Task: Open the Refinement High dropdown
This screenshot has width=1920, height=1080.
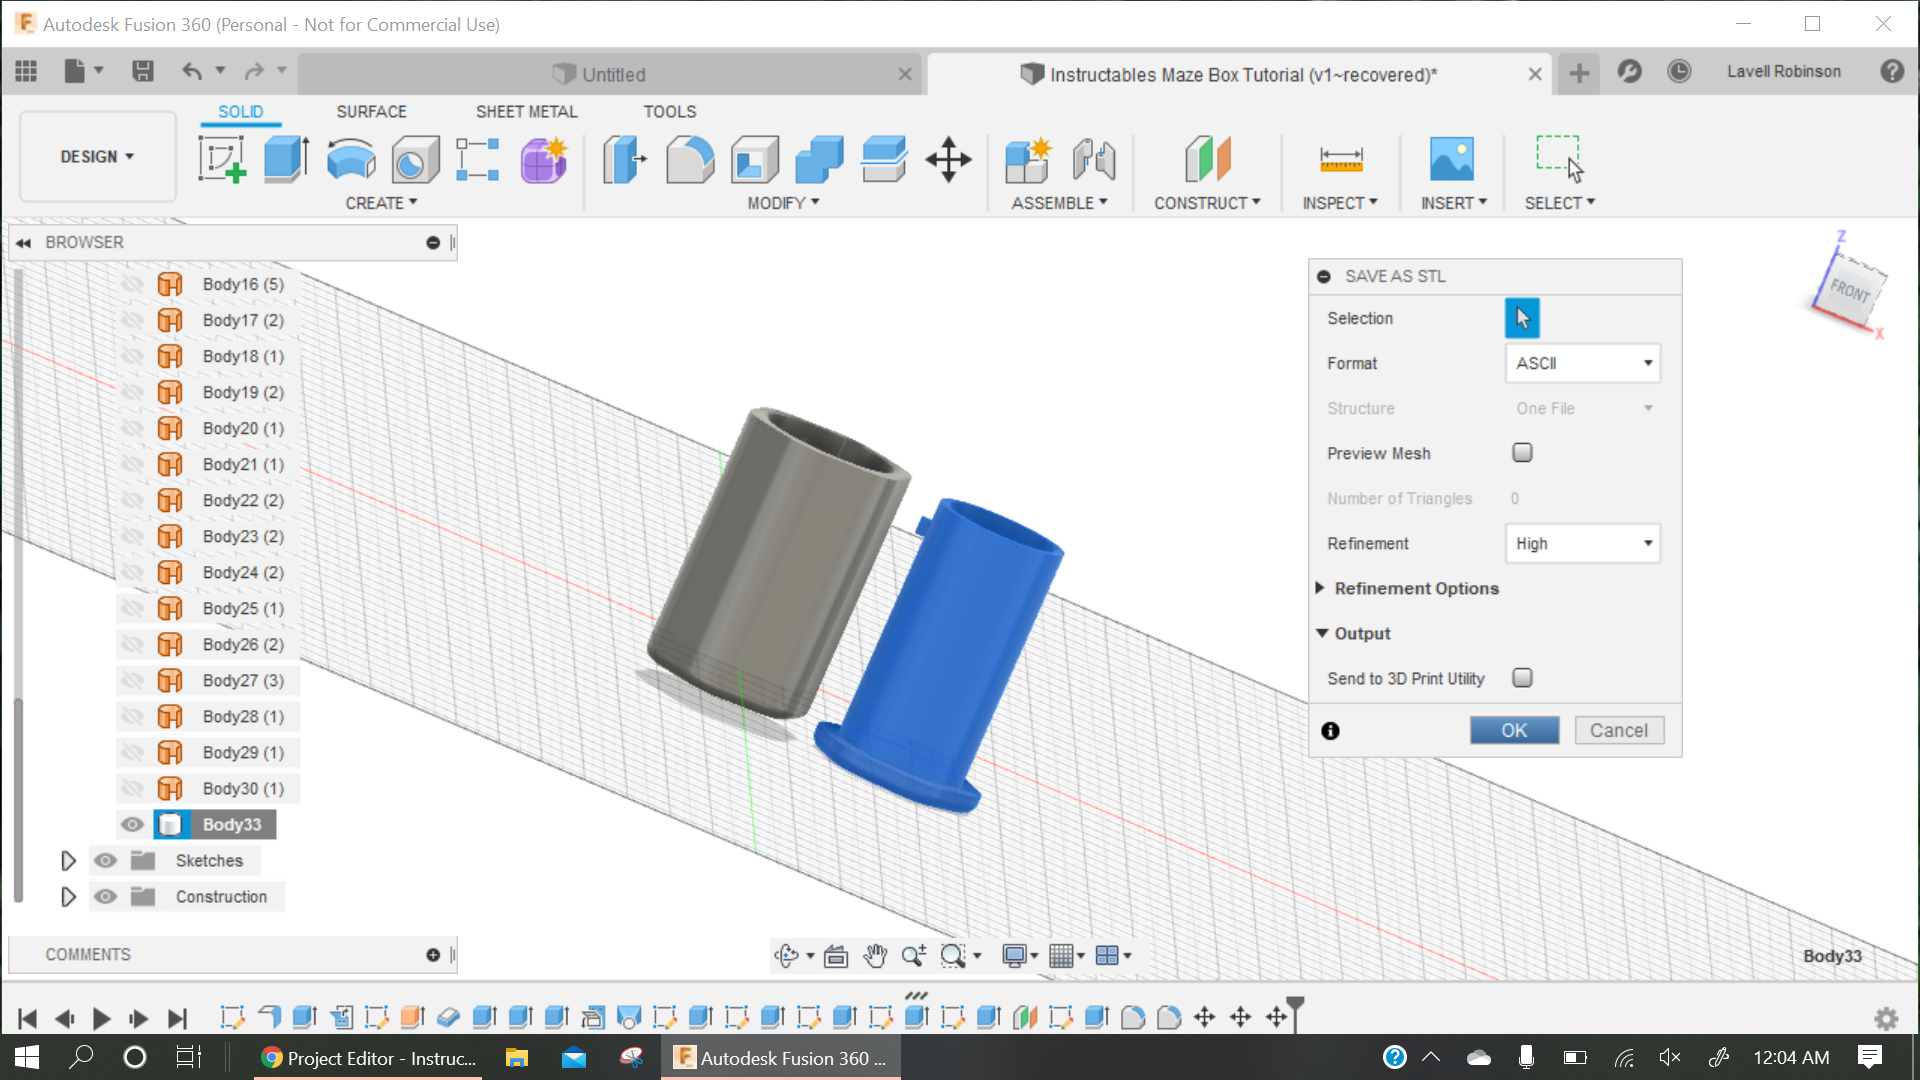Action: [1582, 543]
